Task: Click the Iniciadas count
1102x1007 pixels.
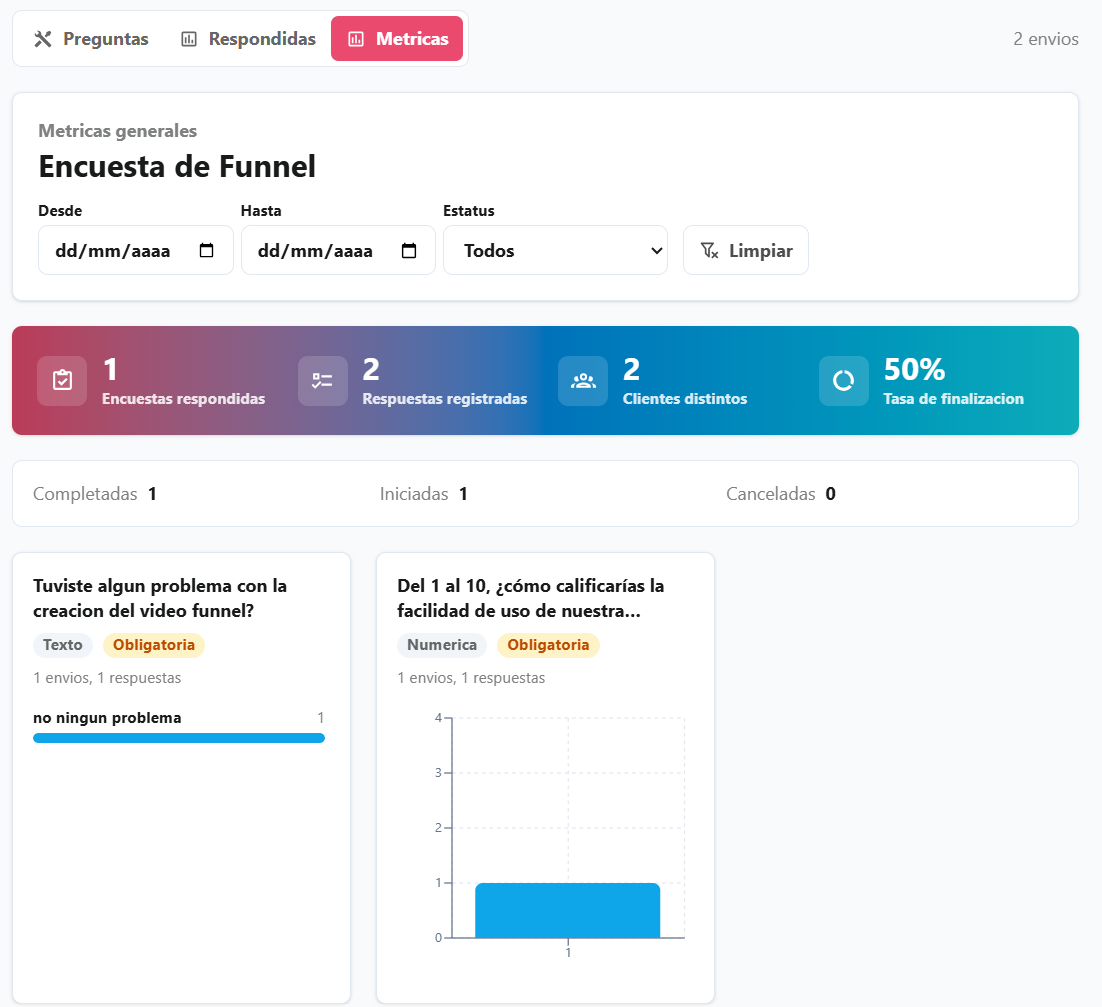Action: tap(463, 494)
